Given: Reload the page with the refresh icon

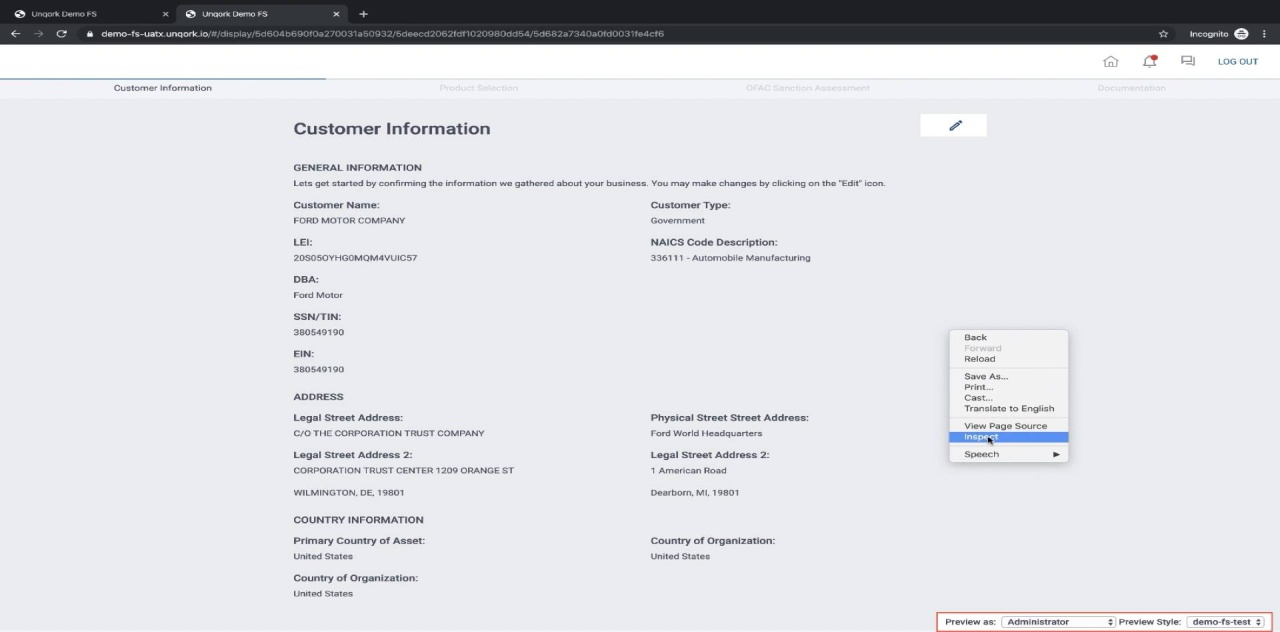Looking at the screenshot, I should (x=62, y=33).
